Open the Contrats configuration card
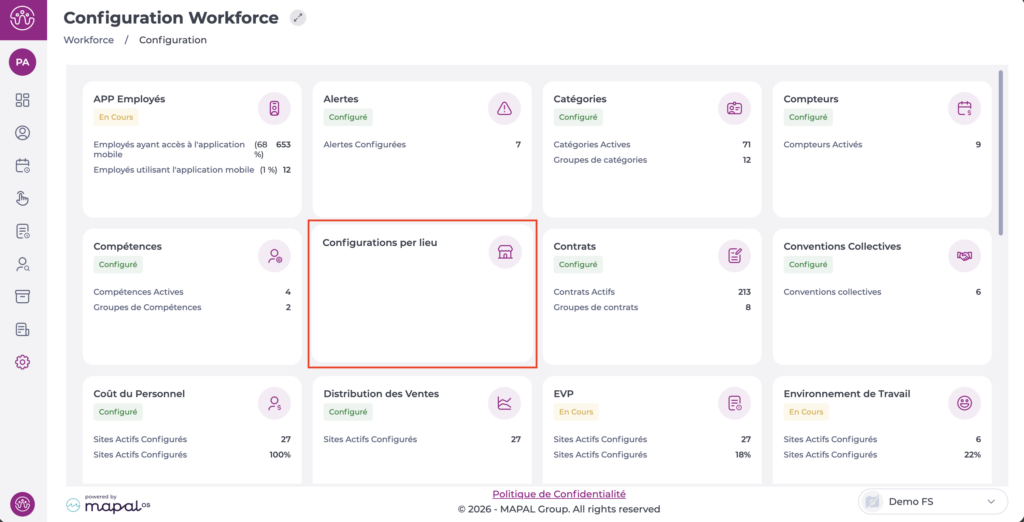 click(x=652, y=296)
